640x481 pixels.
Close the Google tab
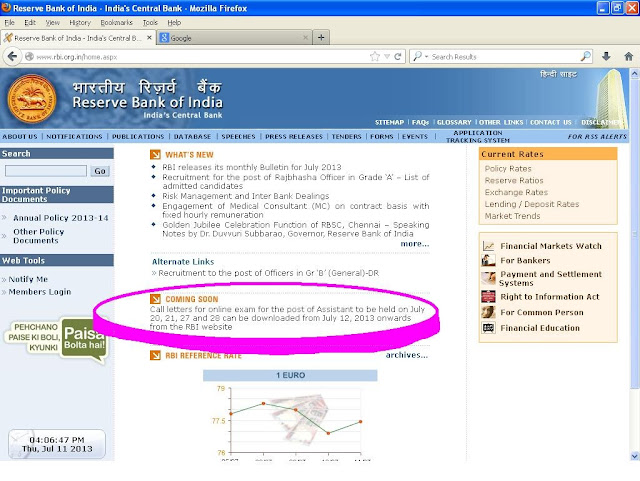coord(305,38)
